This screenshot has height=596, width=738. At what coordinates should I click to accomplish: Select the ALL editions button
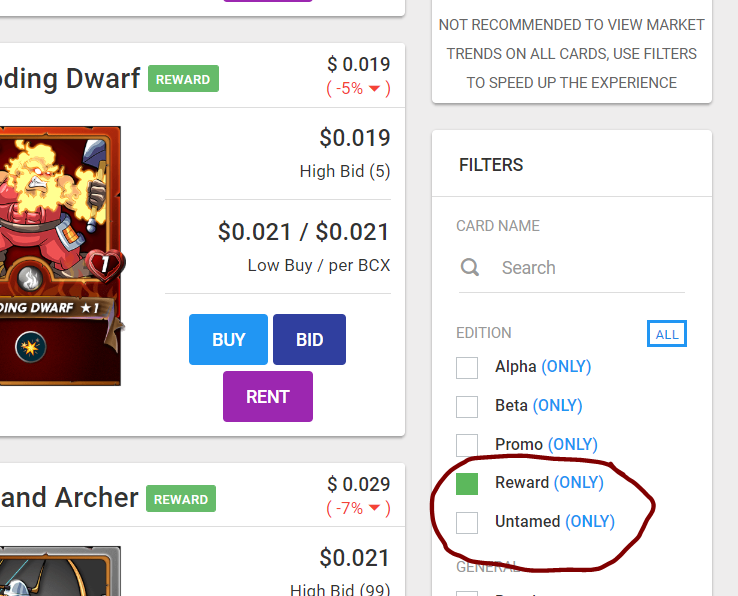667,334
